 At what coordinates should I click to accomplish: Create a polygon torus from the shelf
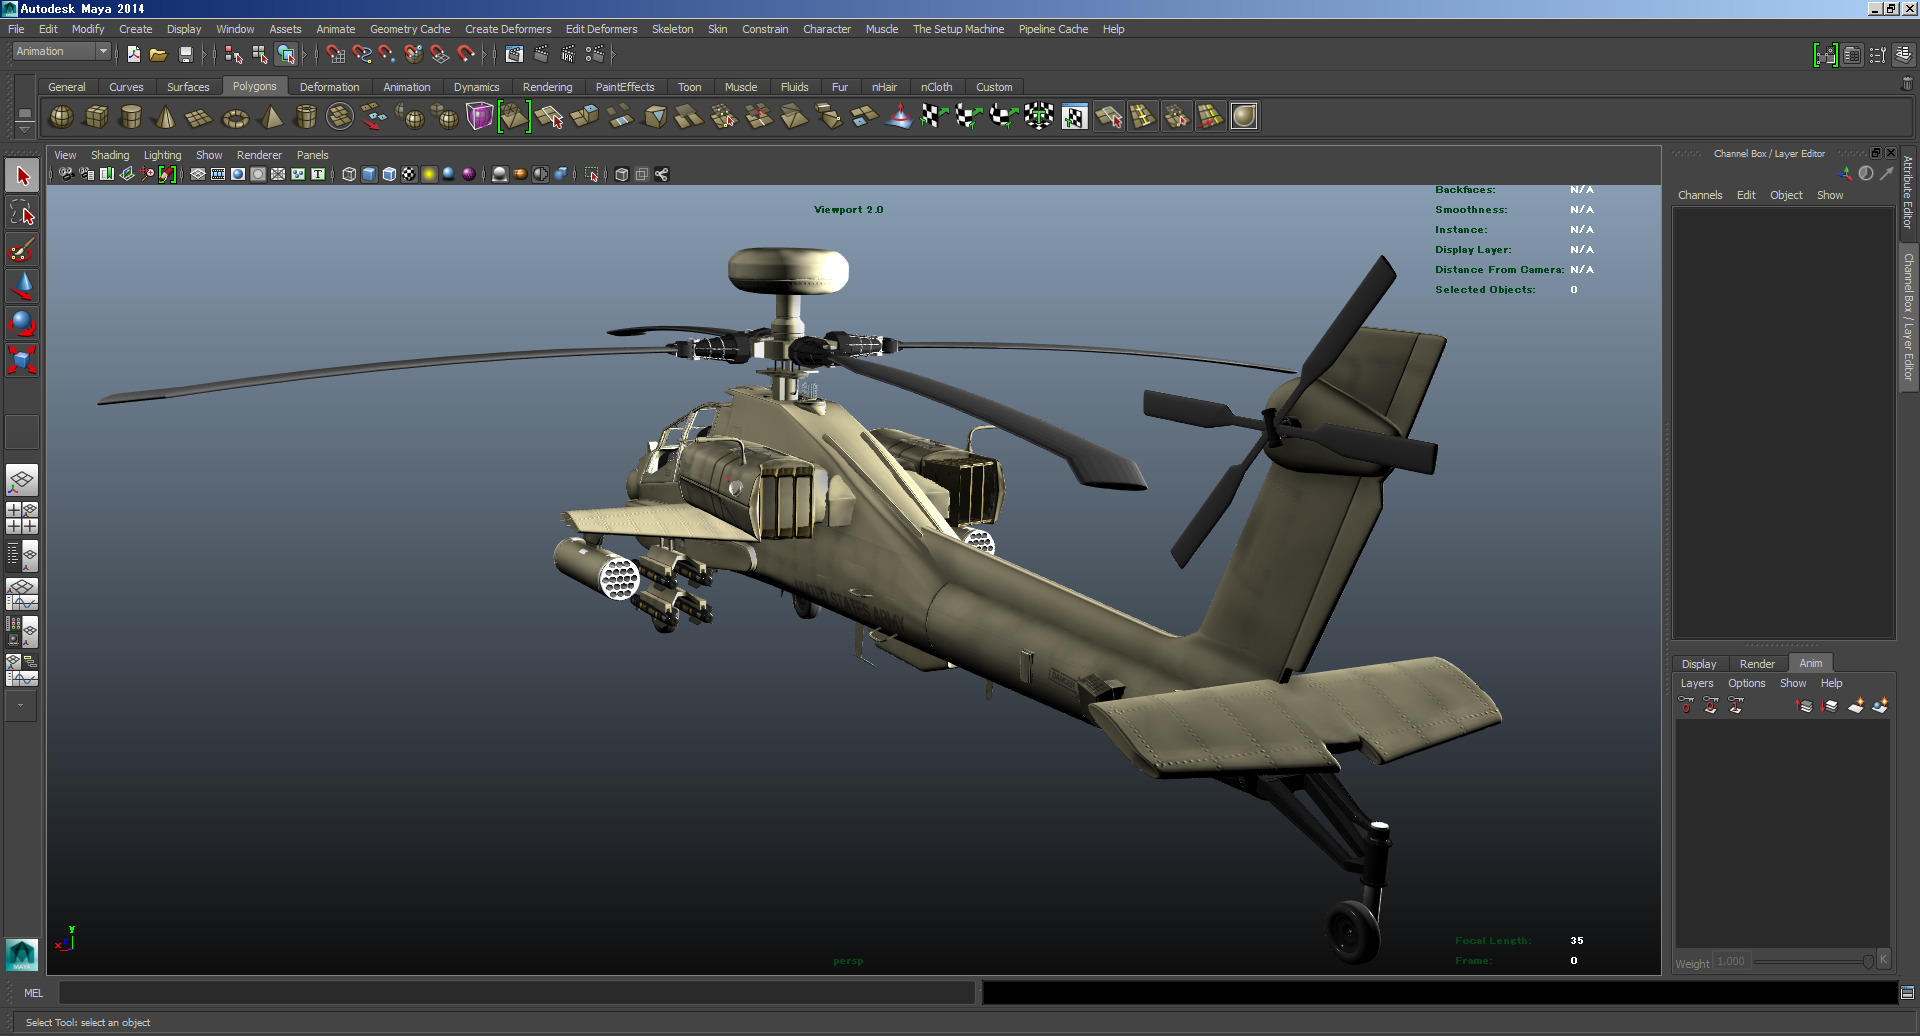tap(235, 117)
